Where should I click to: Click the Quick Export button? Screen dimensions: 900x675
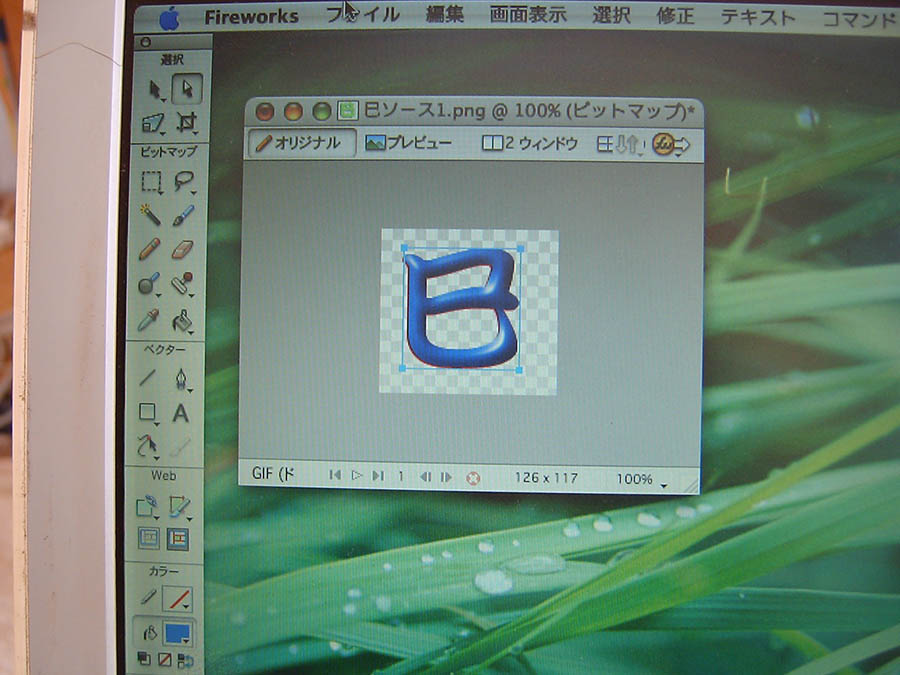(x=671, y=145)
